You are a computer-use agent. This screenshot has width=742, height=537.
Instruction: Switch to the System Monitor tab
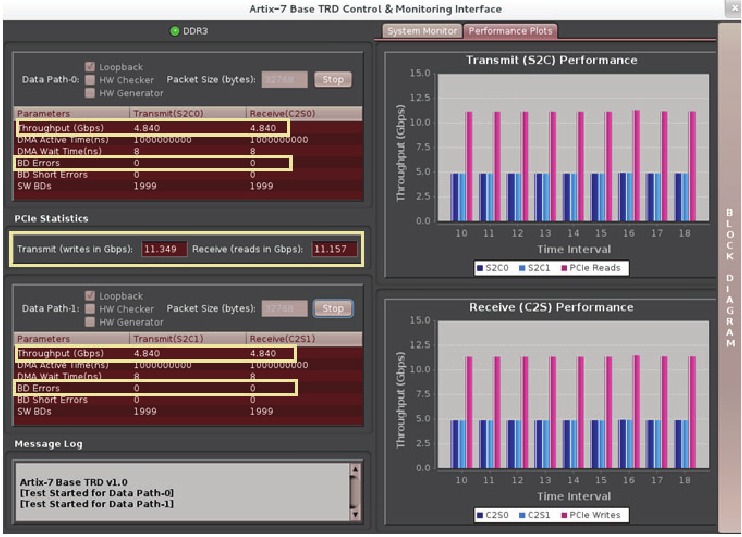pyautogui.click(x=422, y=31)
